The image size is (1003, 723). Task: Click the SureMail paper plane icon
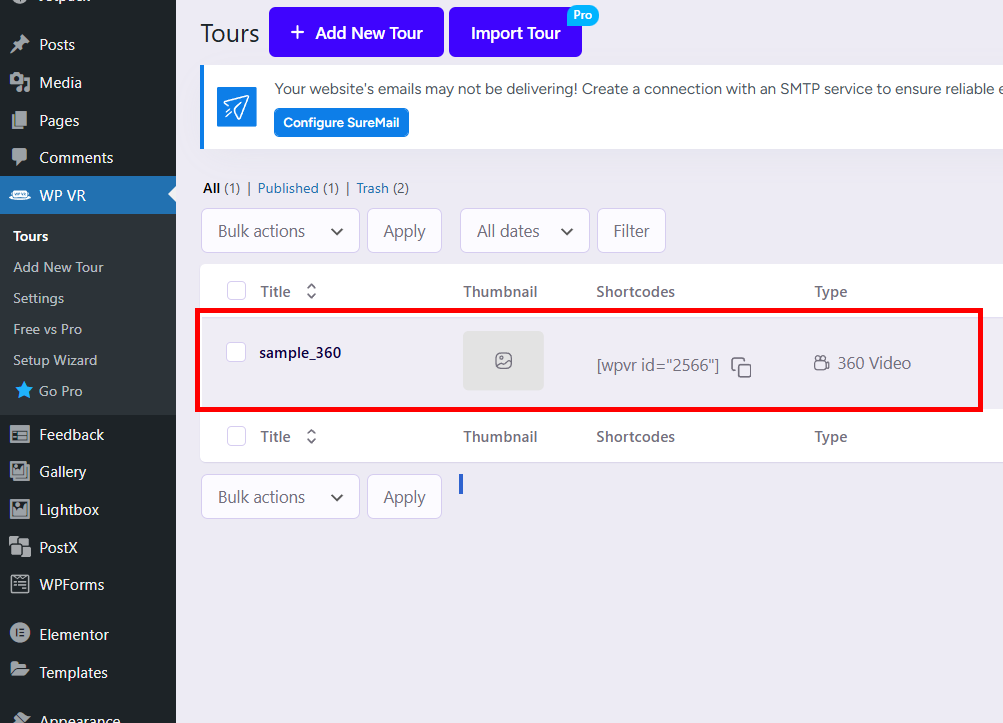point(237,107)
